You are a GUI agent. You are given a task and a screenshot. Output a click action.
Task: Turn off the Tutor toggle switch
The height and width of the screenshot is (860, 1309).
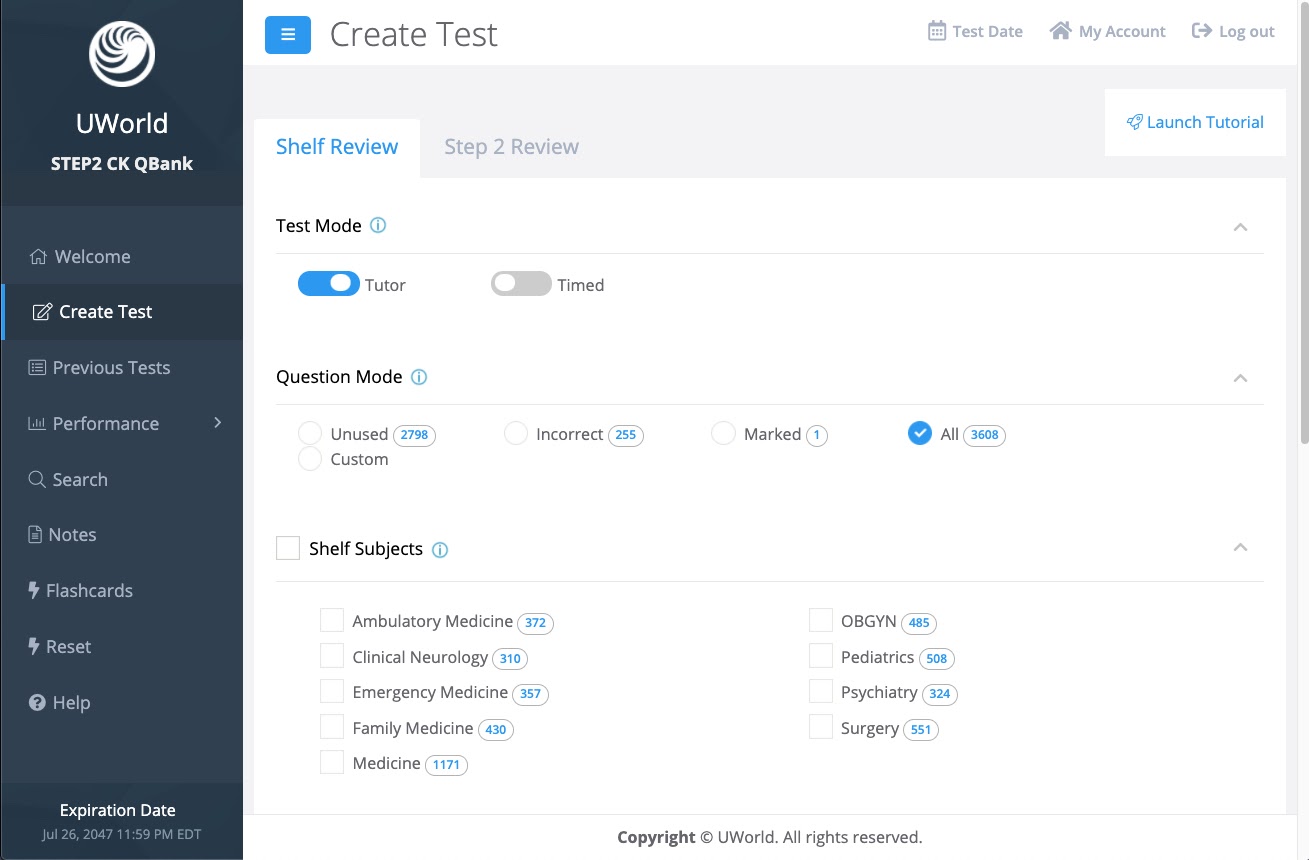tap(328, 284)
